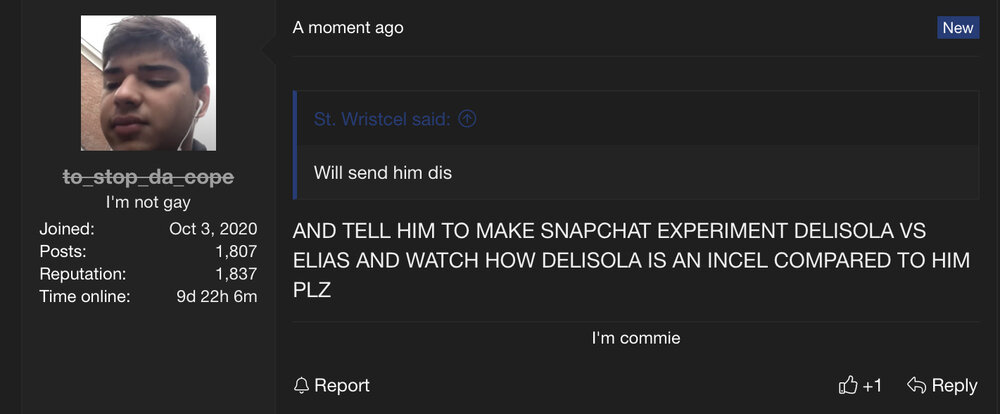The height and width of the screenshot is (414, 1000).
Task: Click the "I'm commie" signature text
Action: point(635,338)
